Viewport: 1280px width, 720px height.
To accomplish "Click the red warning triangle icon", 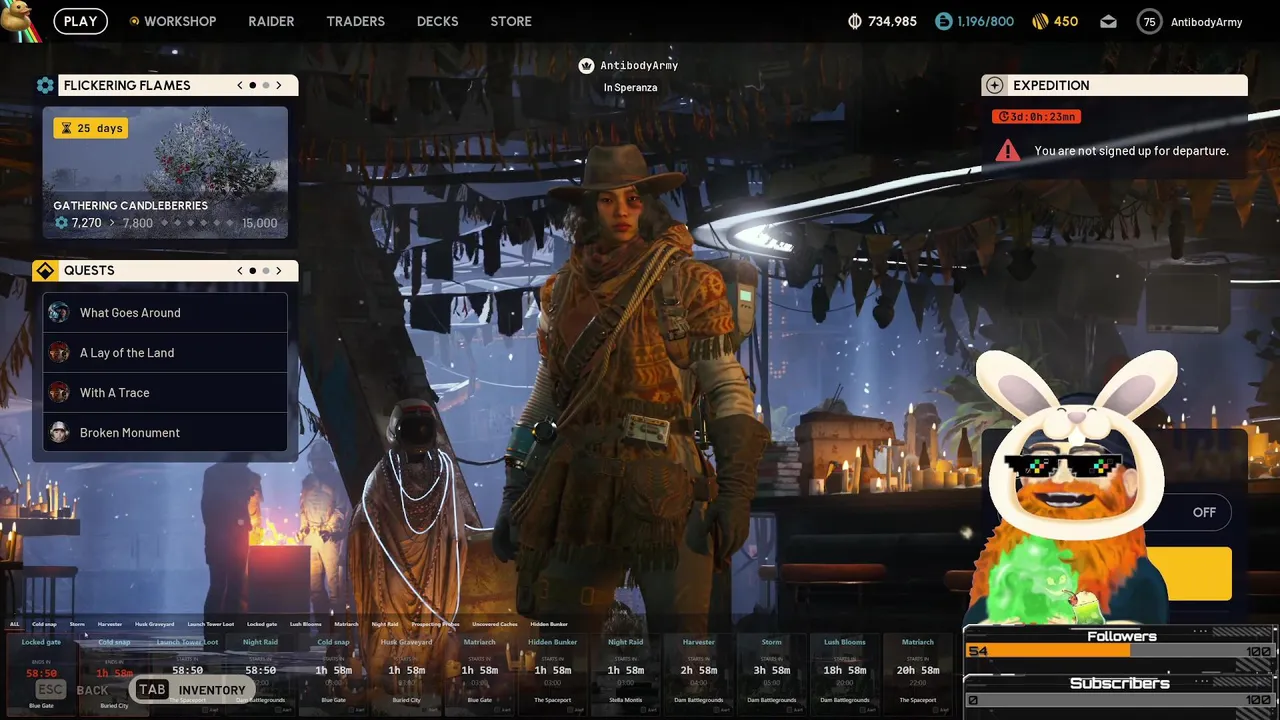I will (x=1008, y=150).
